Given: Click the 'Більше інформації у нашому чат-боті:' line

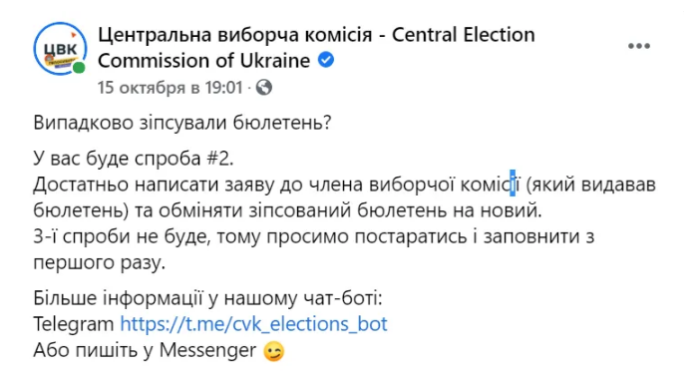Looking at the screenshot, I should (x=208, y=298).
